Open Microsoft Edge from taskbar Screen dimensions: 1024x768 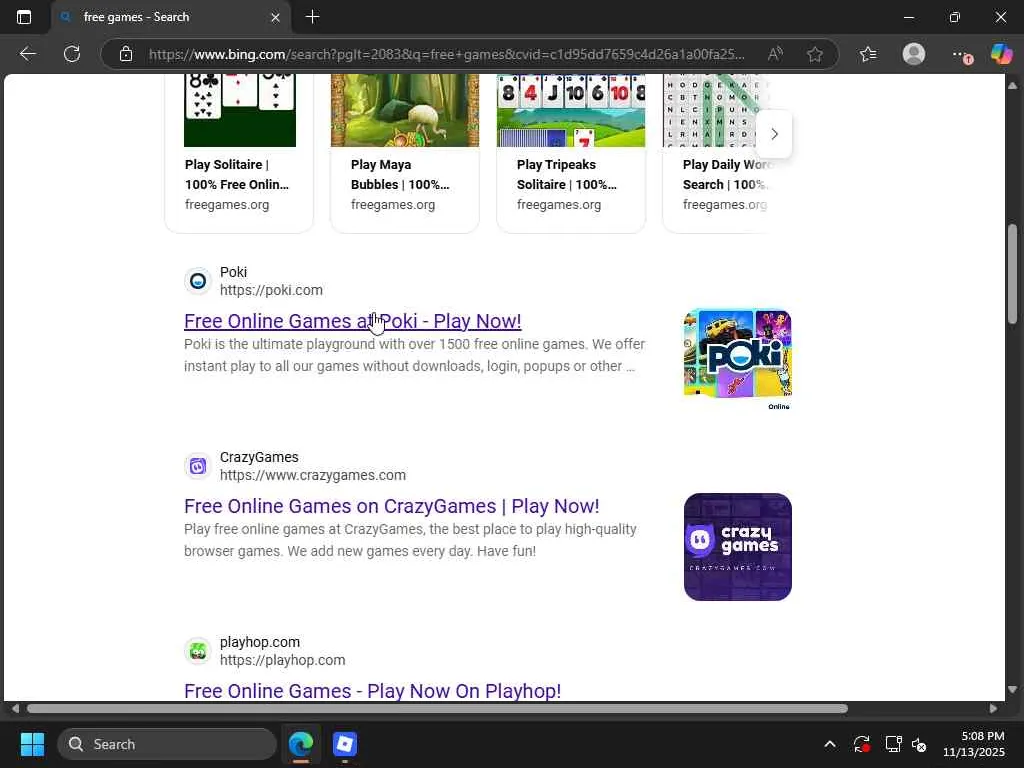click(301, 744)
